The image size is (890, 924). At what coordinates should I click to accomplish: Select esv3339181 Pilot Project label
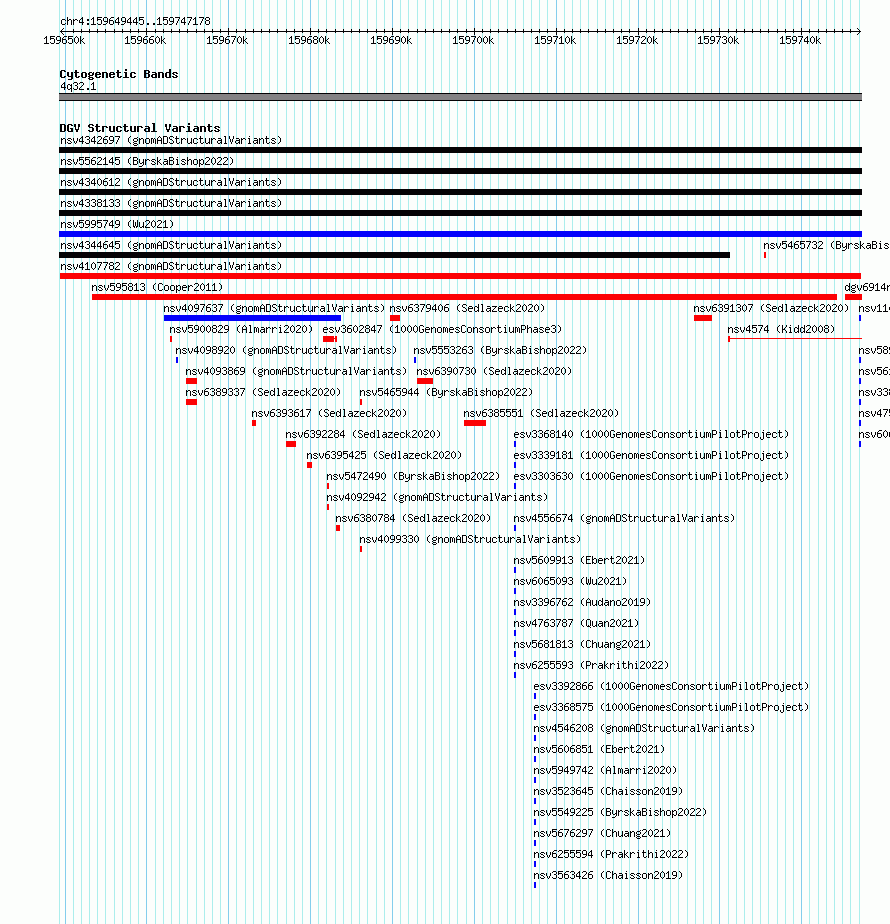point(651,456)
